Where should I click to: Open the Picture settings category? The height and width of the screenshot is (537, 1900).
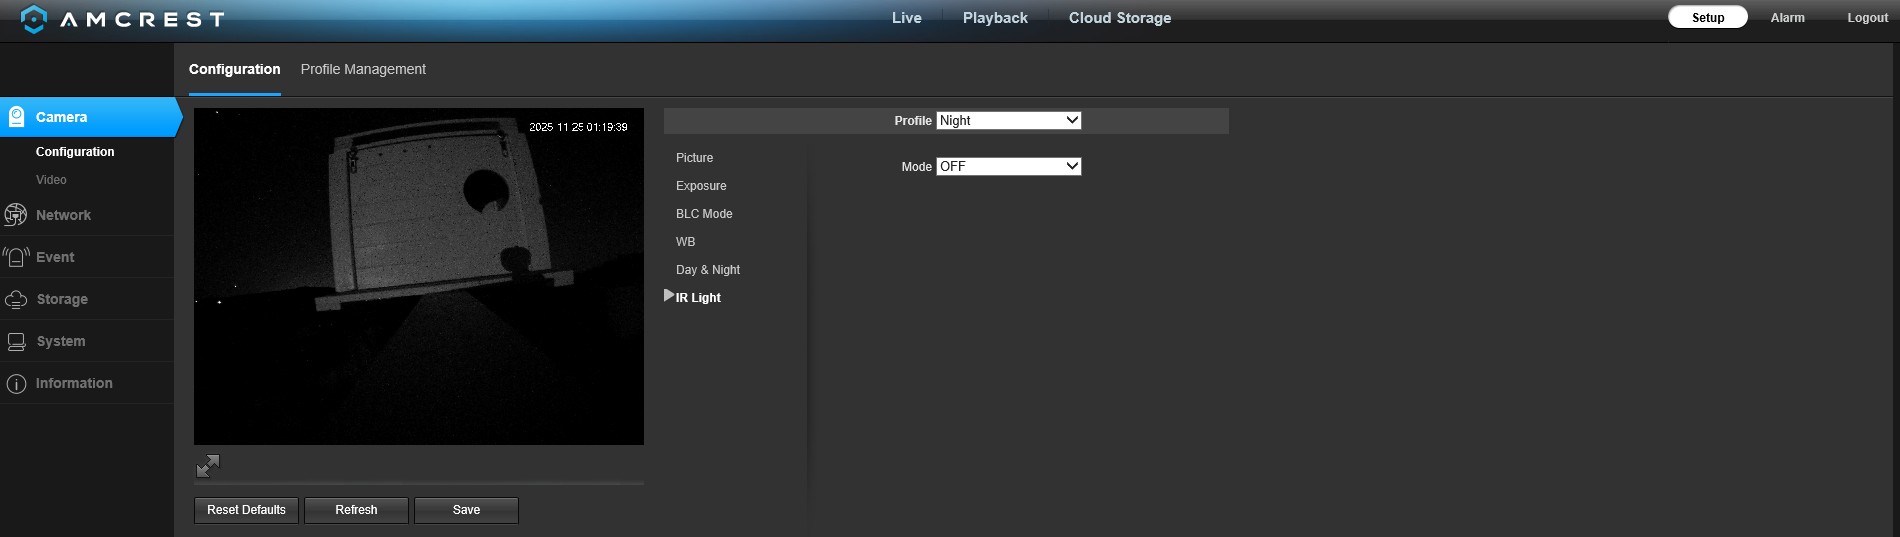click(695, 158)
